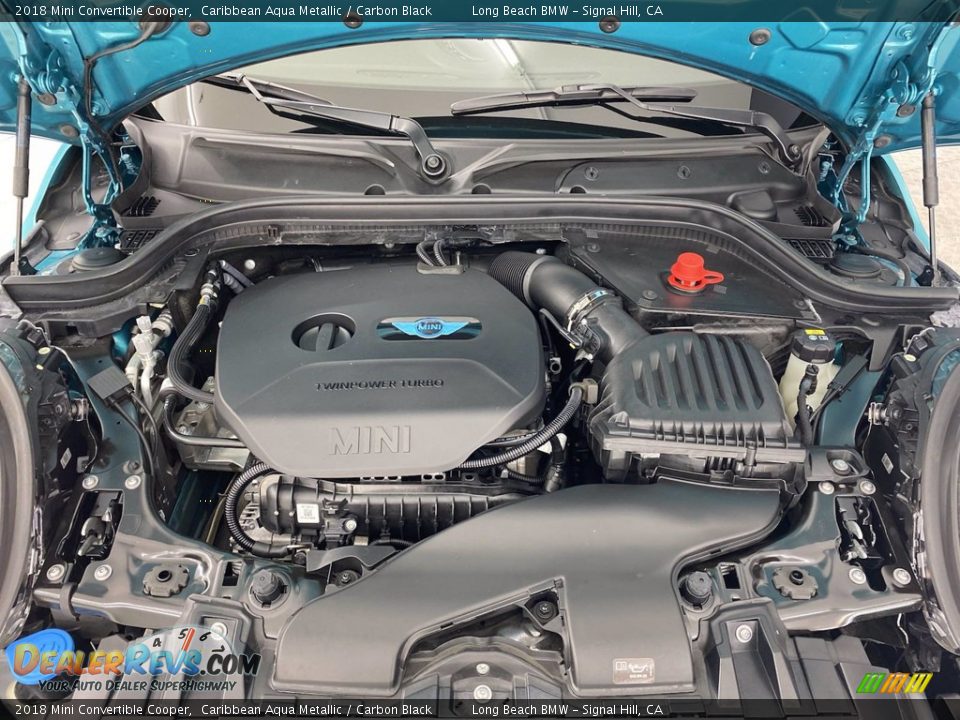Click 'Long Beach BMW - Signal Hill, CA' at top
The width and height of the screenshot is (960, 720).
(566, 11)
